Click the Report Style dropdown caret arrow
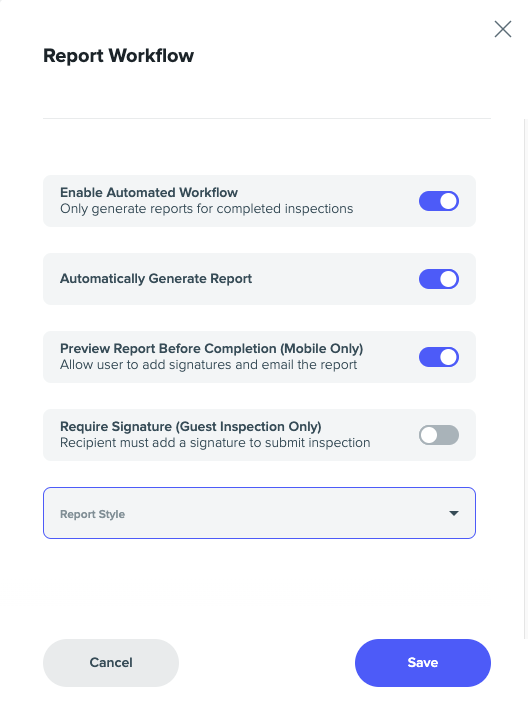 (x=454, y=513)
